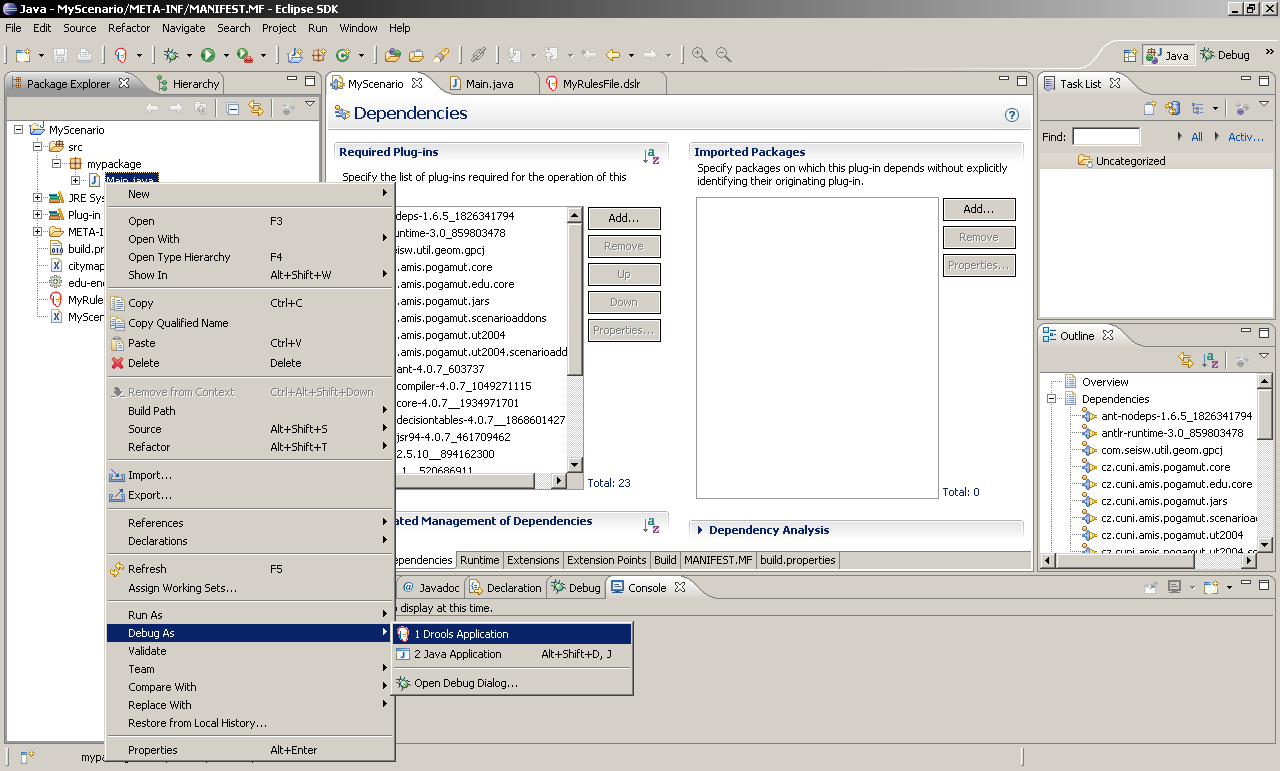Click the Drools rule head toolbar icon
This screenshot has height=771, width=1280.
[120, 55]
